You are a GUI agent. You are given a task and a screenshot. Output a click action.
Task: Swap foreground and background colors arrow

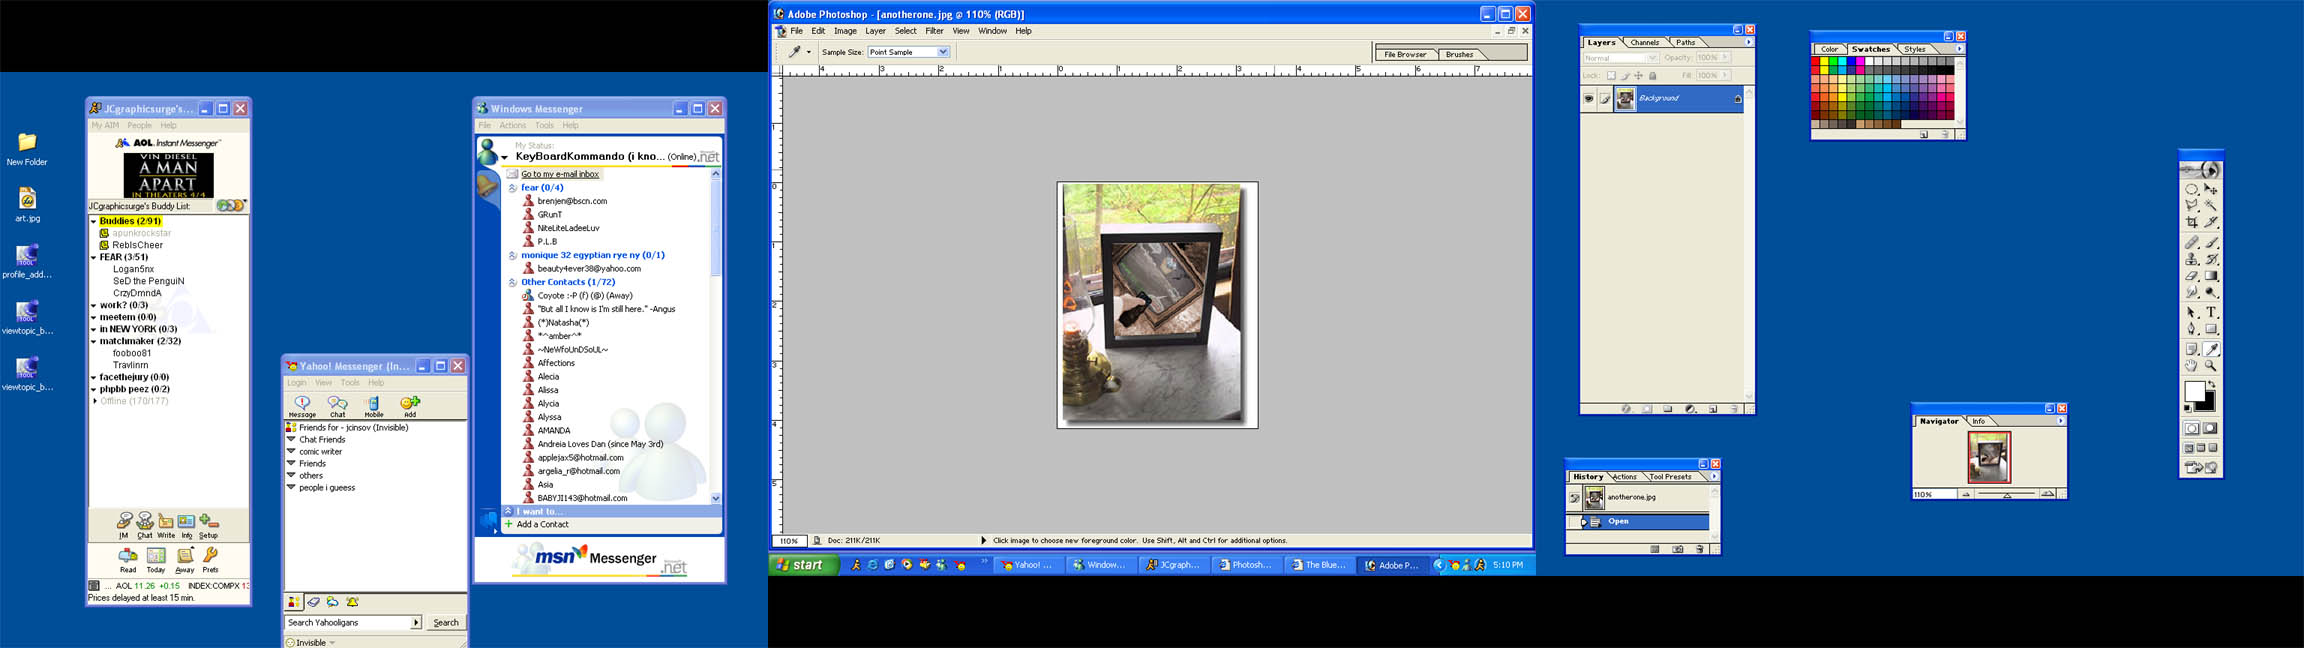tap(2211, 384)
